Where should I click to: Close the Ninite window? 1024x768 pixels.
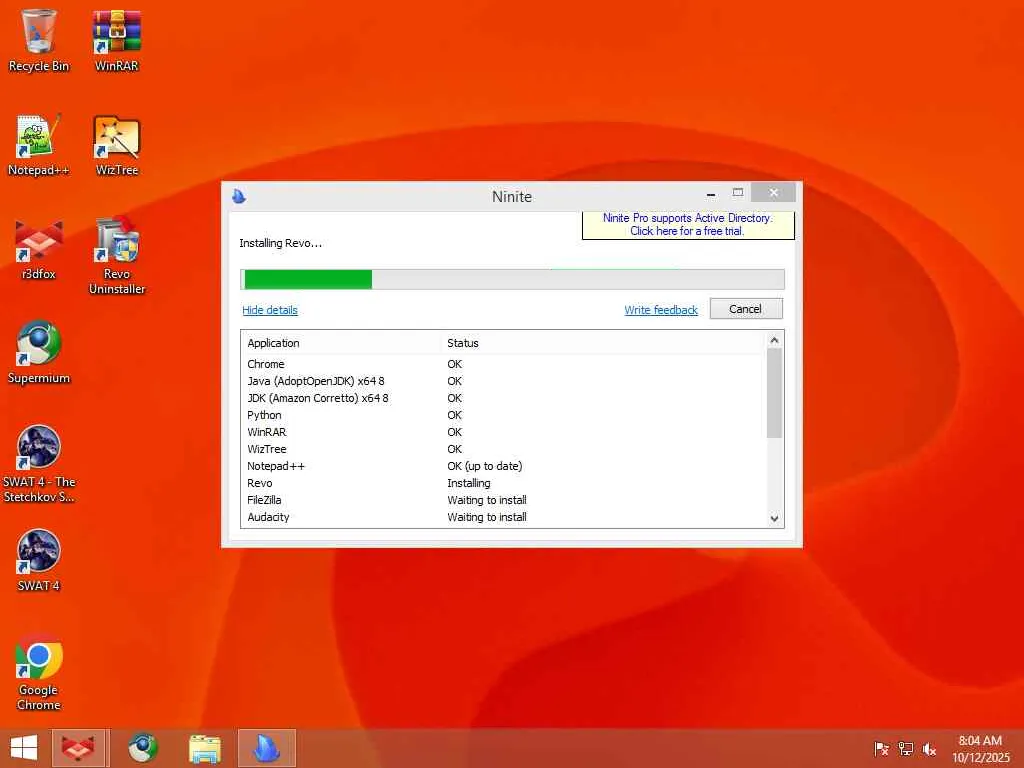773,193
